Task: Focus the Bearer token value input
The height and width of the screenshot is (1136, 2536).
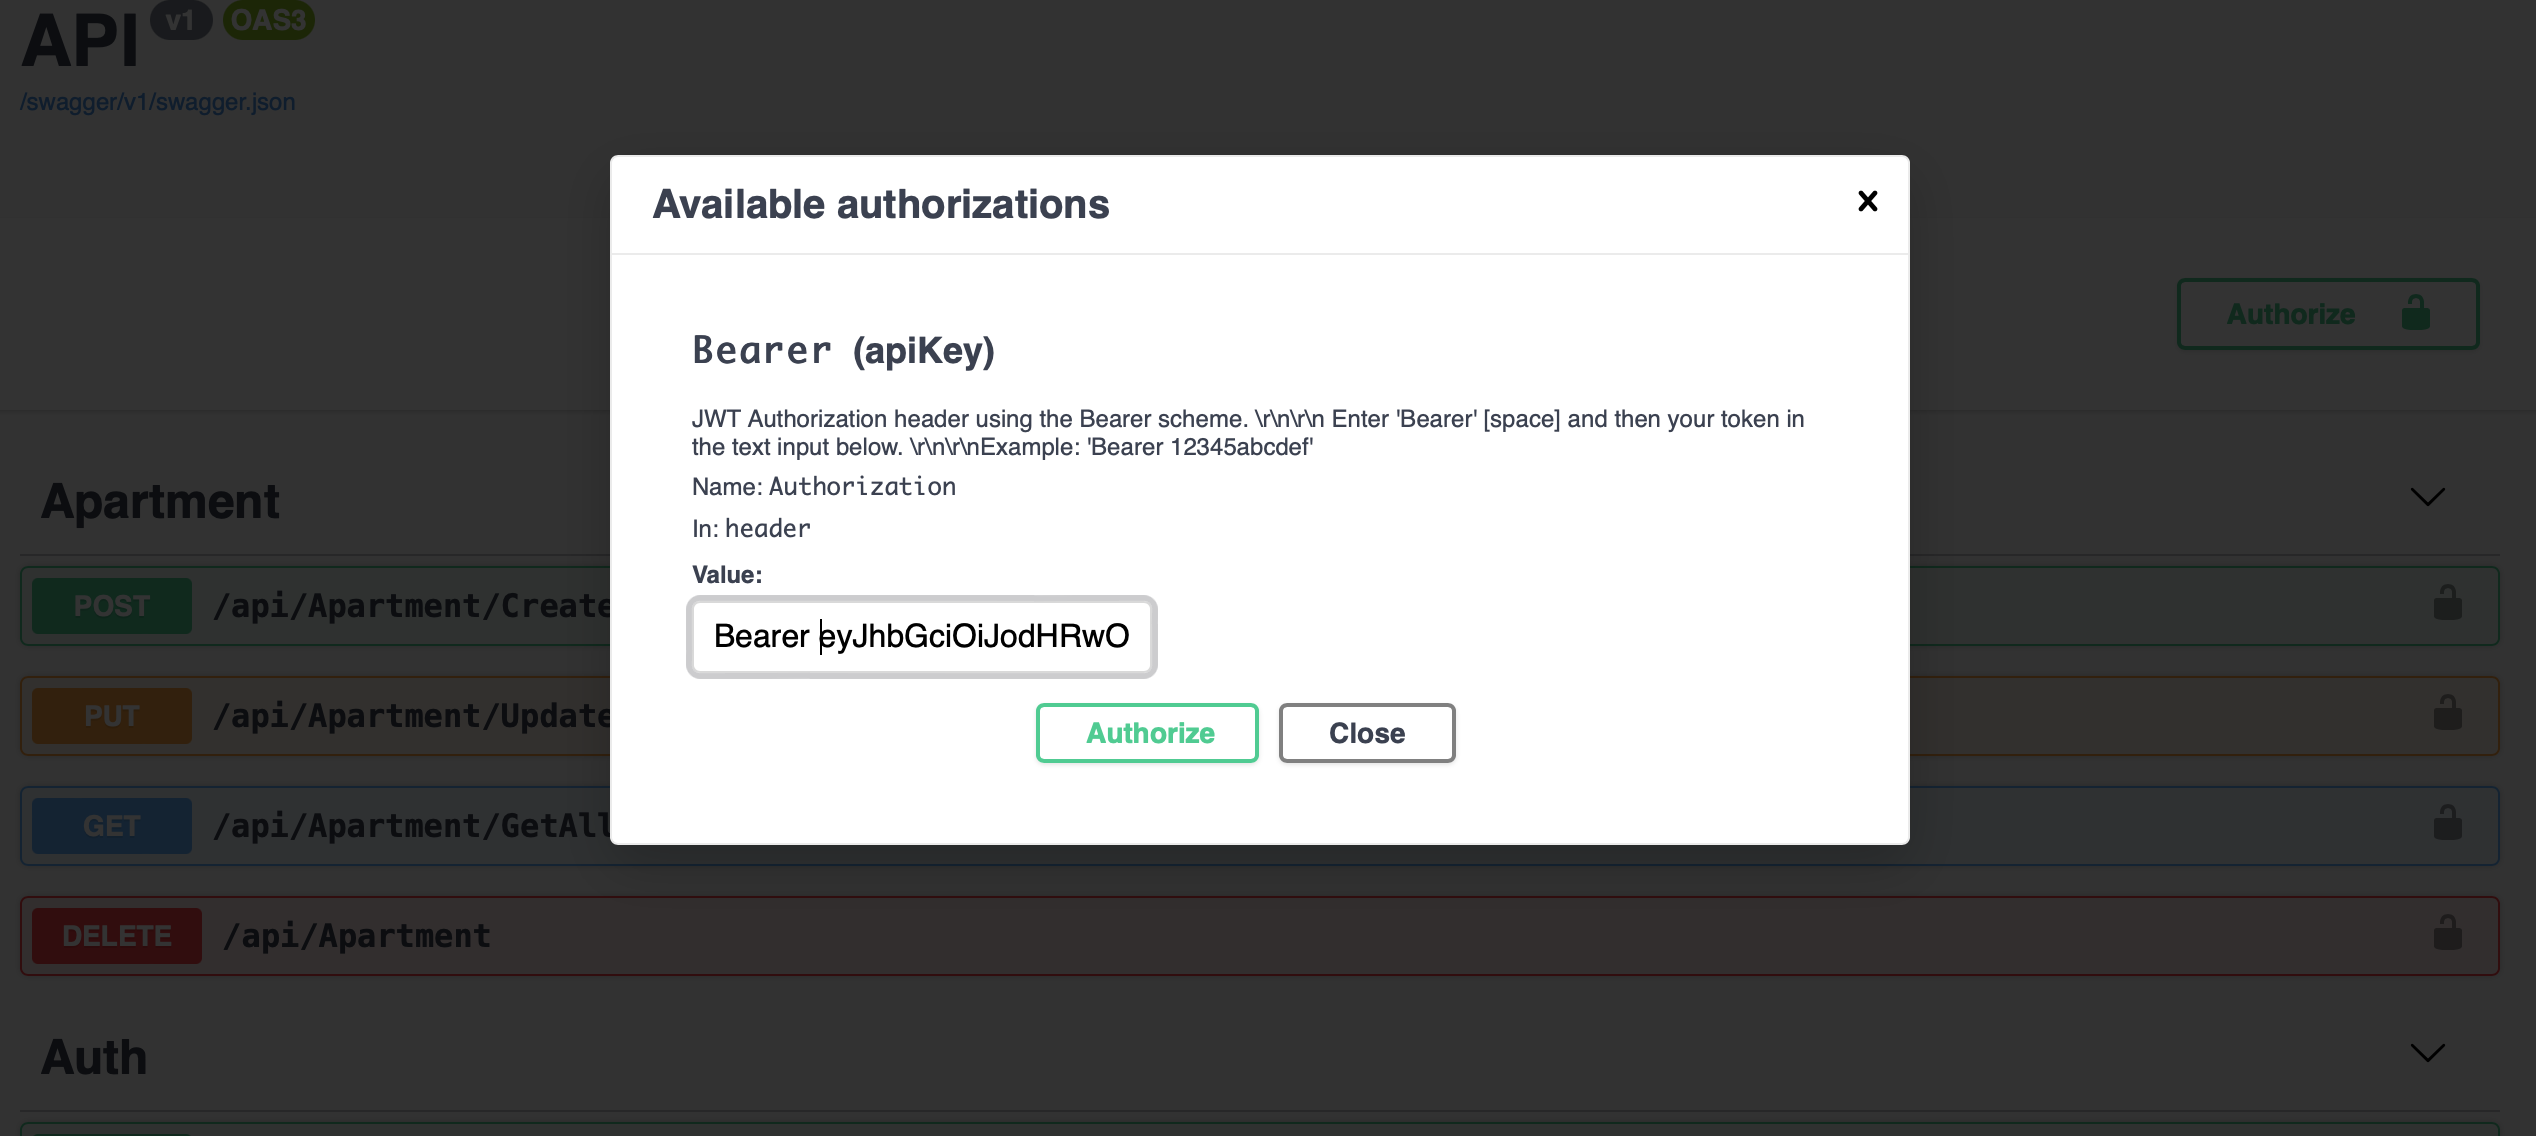Action: [921, 636]
